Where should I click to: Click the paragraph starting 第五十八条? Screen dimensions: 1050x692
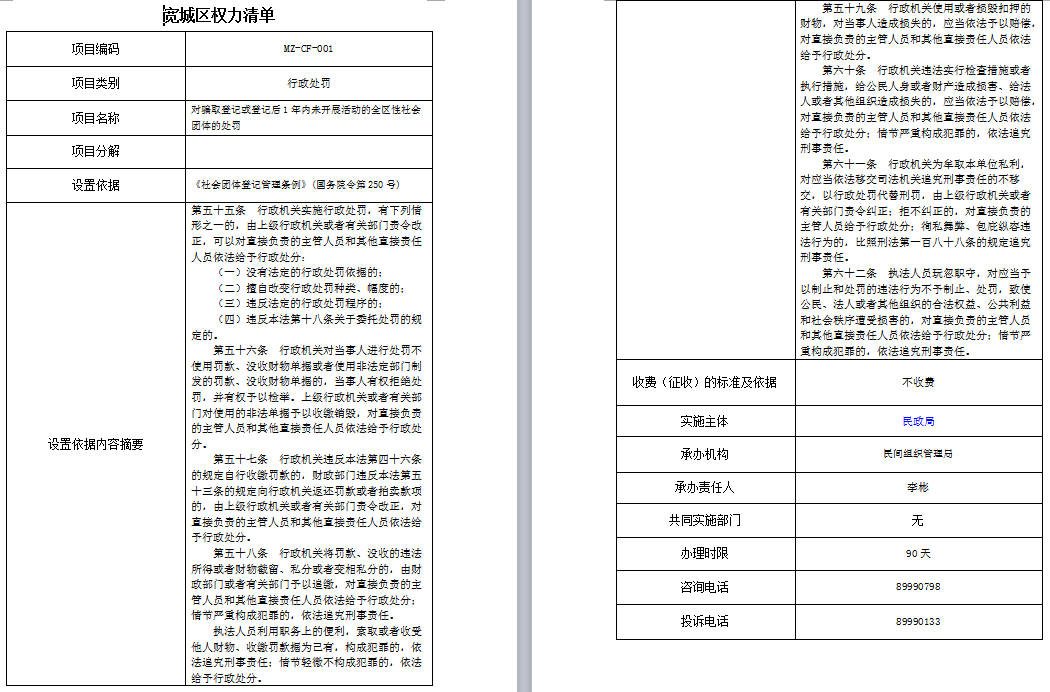307,584
